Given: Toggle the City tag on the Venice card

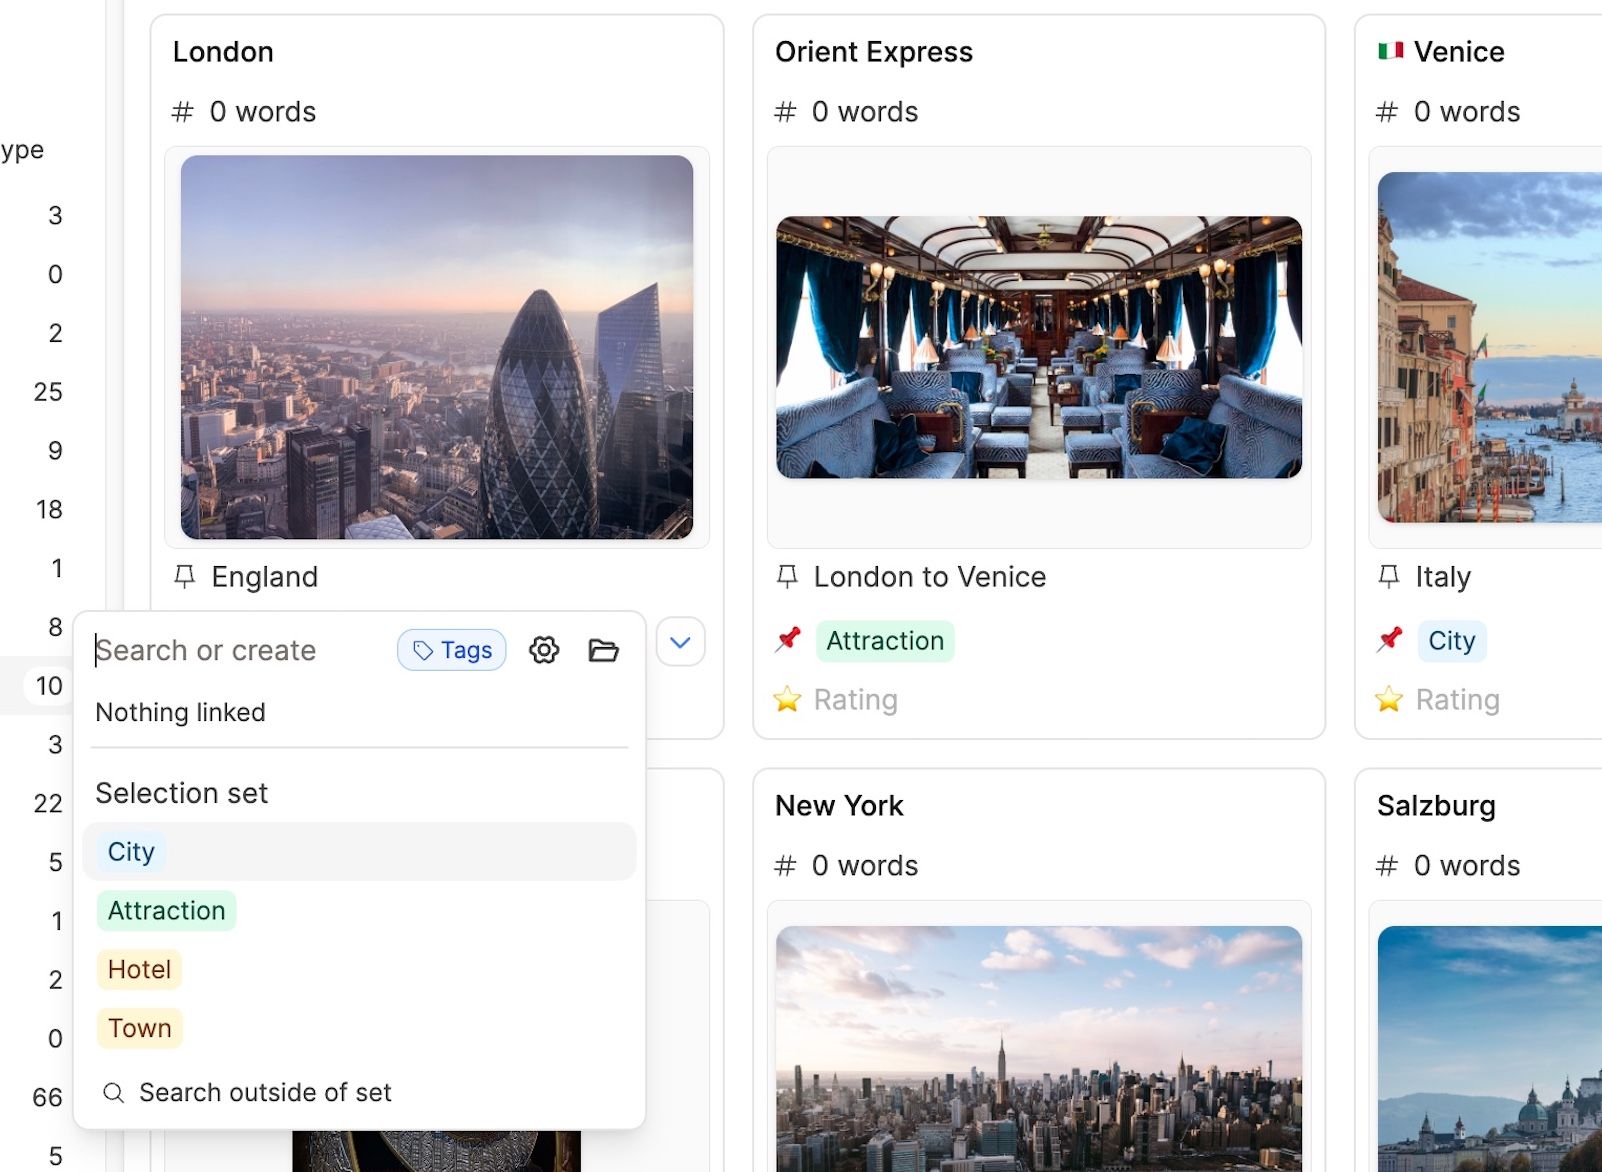Looking at the screenshot, I should [1450, 641].
